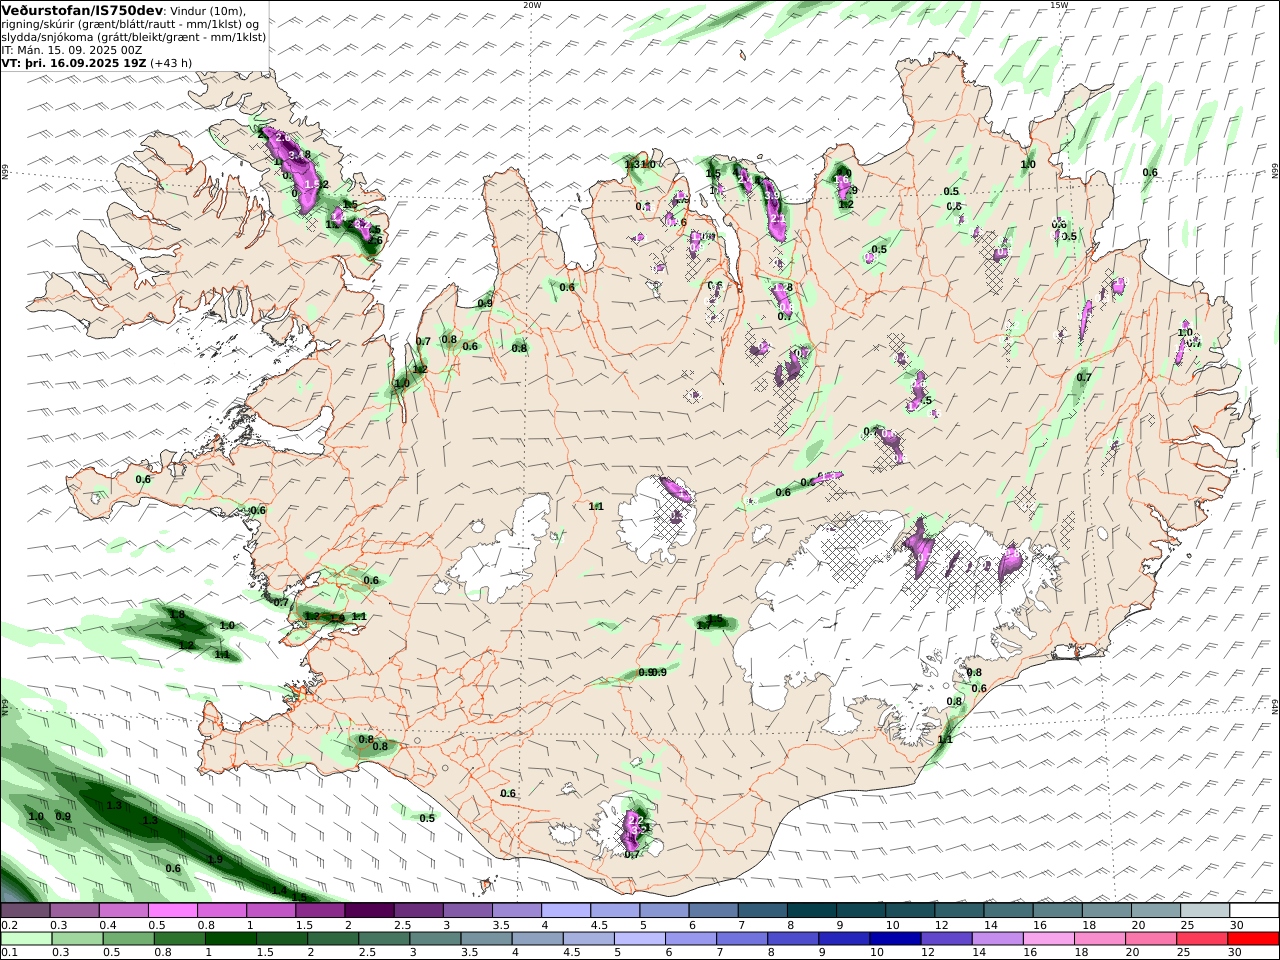This screenshot has width=1280, height=960.
Task: Click lower legend swatch starting at 3
Action: pos(435,939)
